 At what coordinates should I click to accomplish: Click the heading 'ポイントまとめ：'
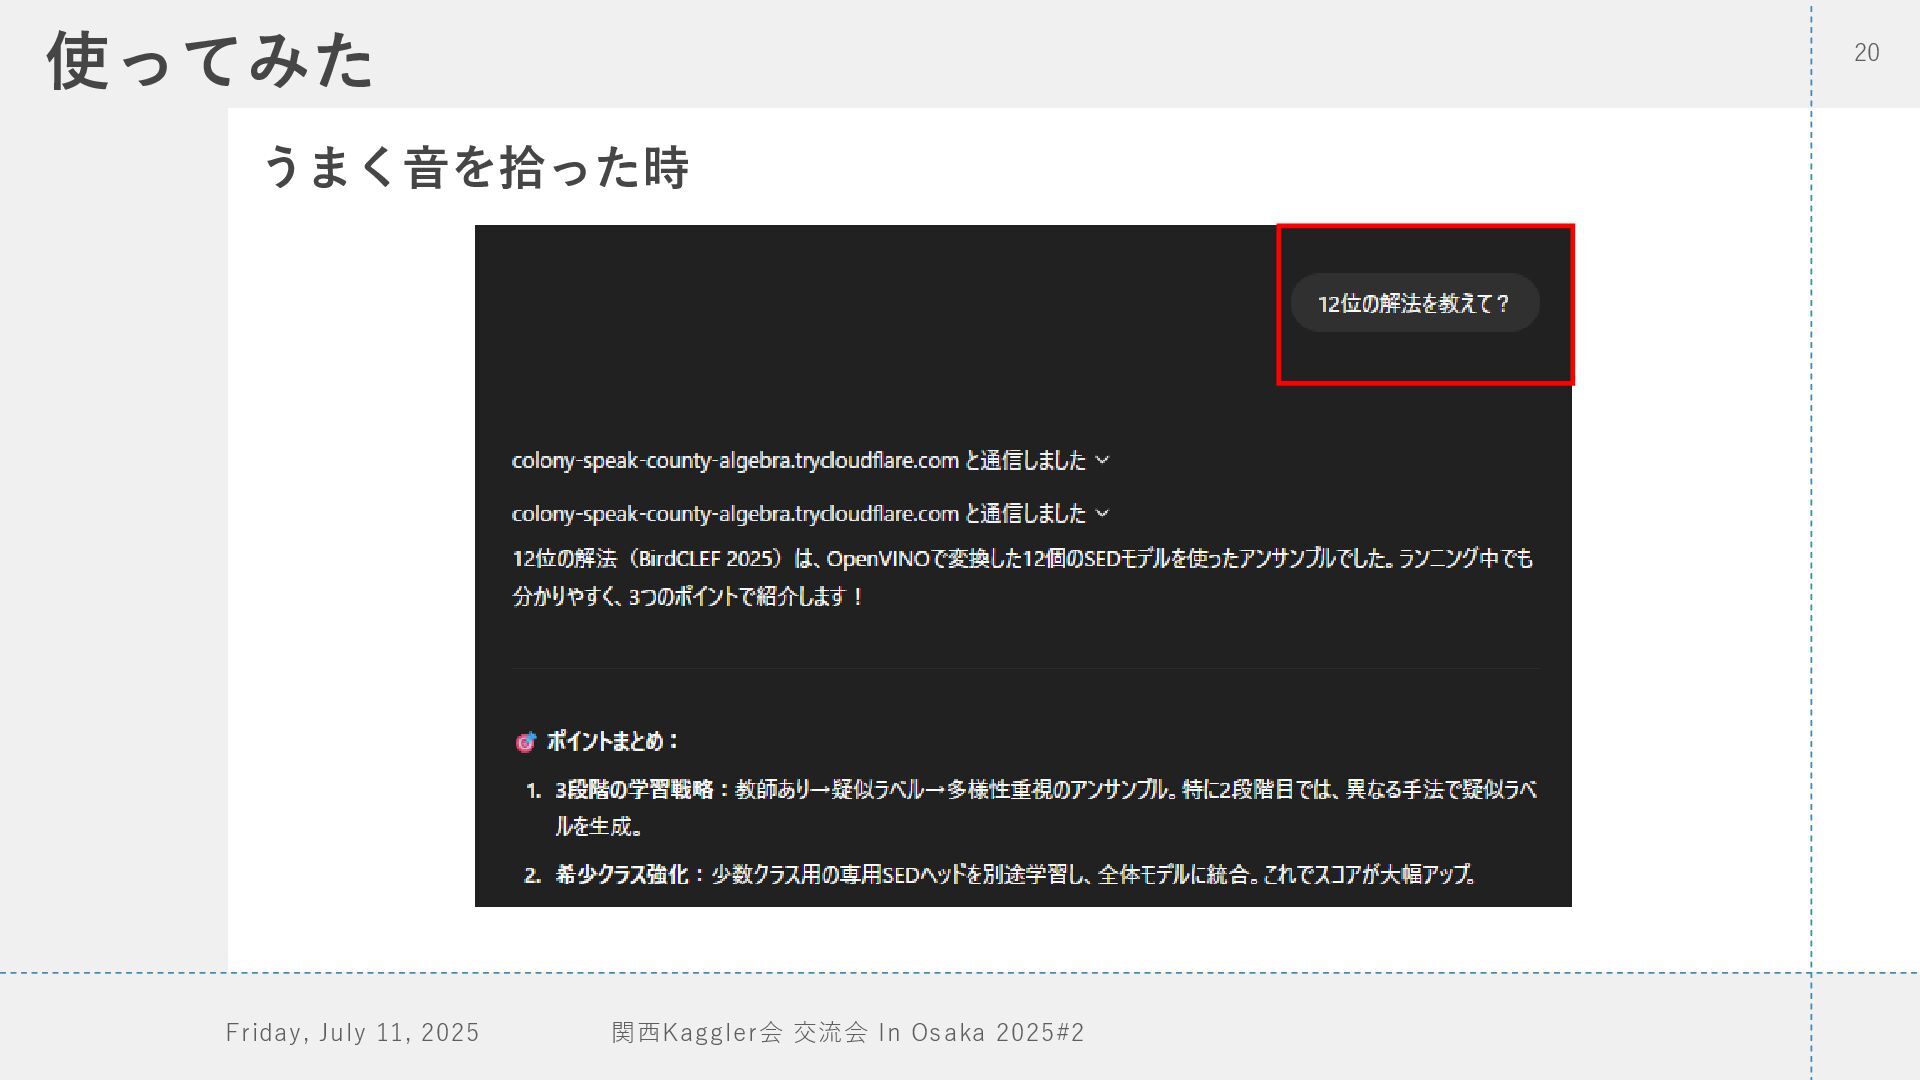pyautogui.click(x=613, y=741)
